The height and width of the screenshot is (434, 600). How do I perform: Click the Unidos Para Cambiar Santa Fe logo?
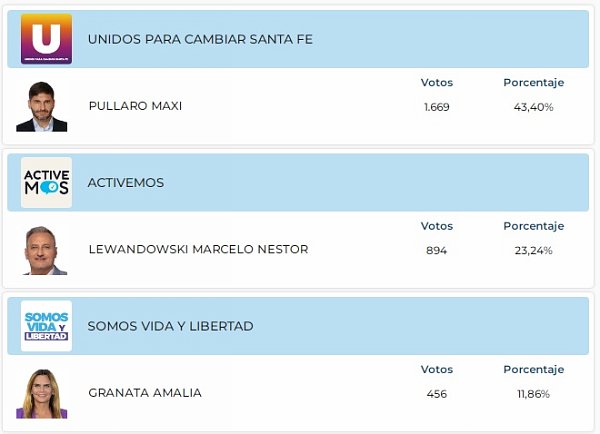point(46,39)
